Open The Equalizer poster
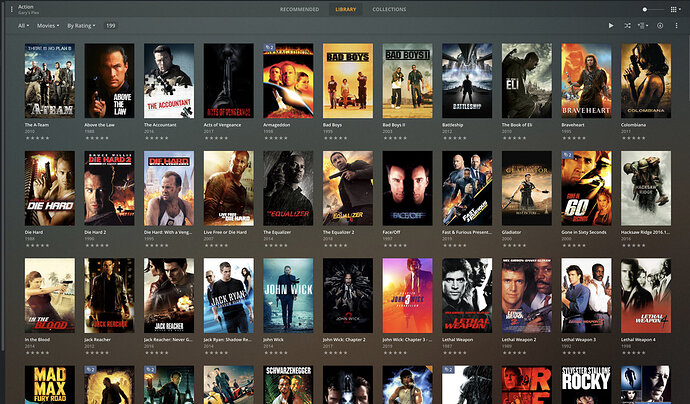 pos(288,188)
